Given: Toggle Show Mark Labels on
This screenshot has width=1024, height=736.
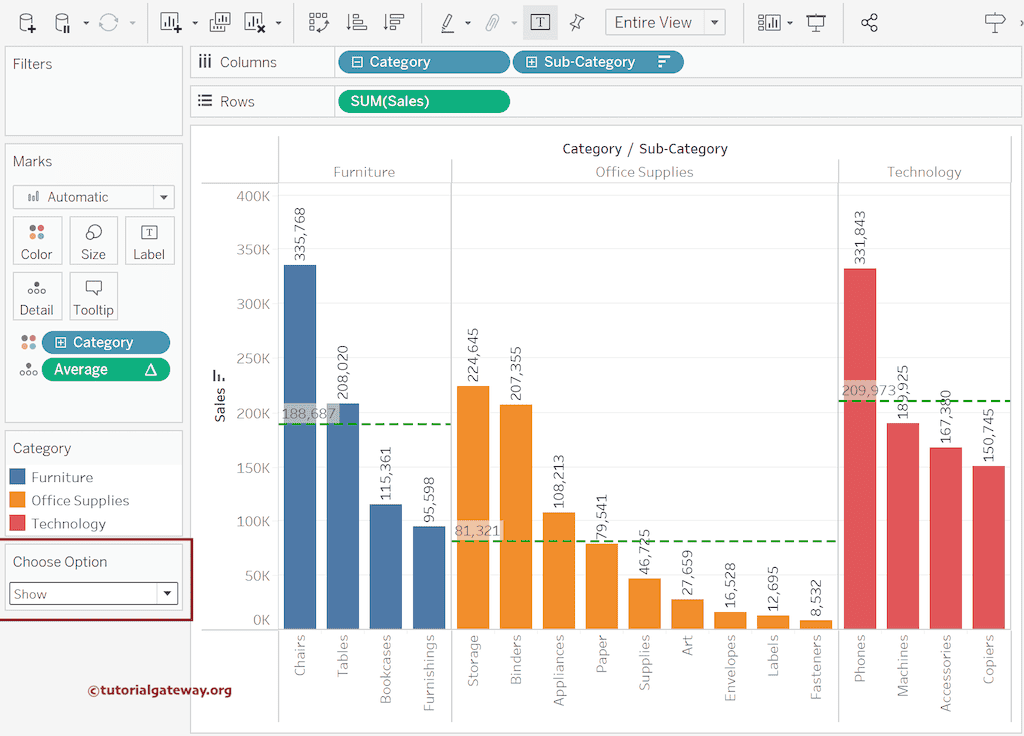Looking at the screenshot, I should [x=540, y=21].
